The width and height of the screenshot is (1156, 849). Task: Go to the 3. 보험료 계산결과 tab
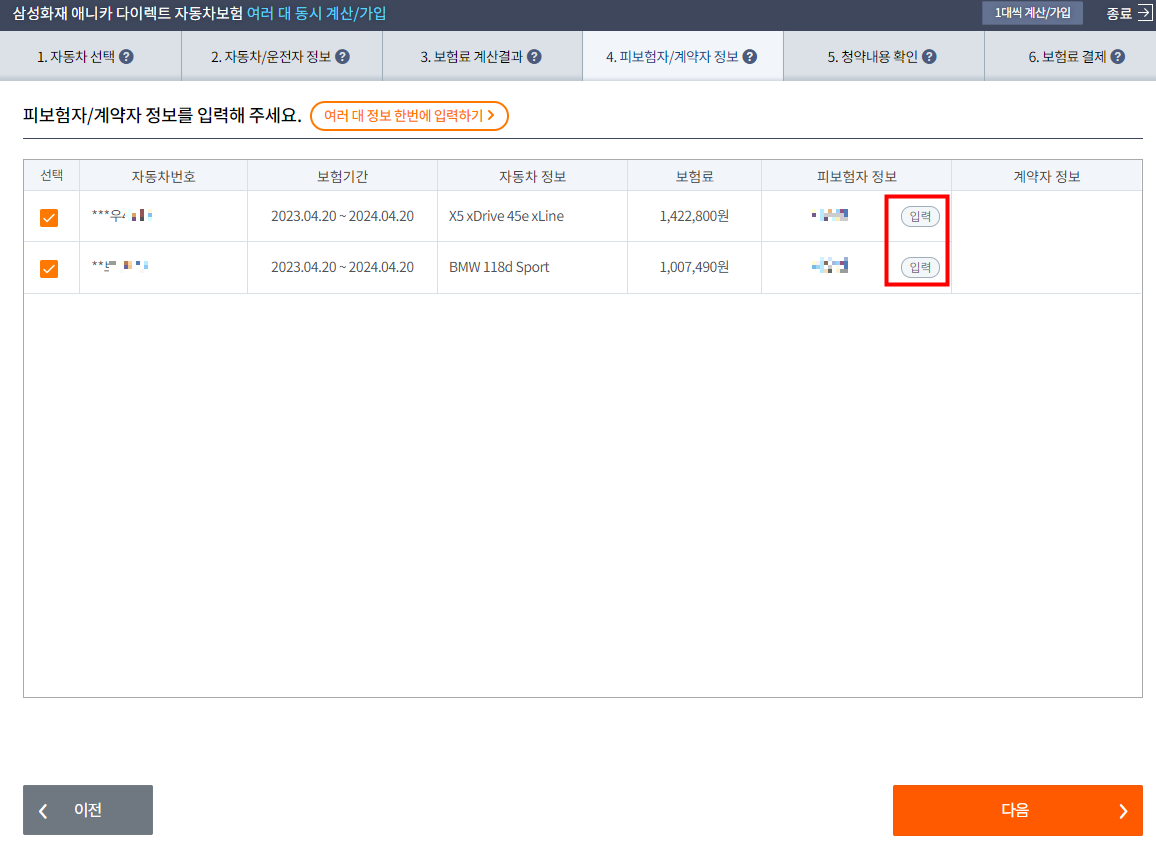(x=481, y=57)
